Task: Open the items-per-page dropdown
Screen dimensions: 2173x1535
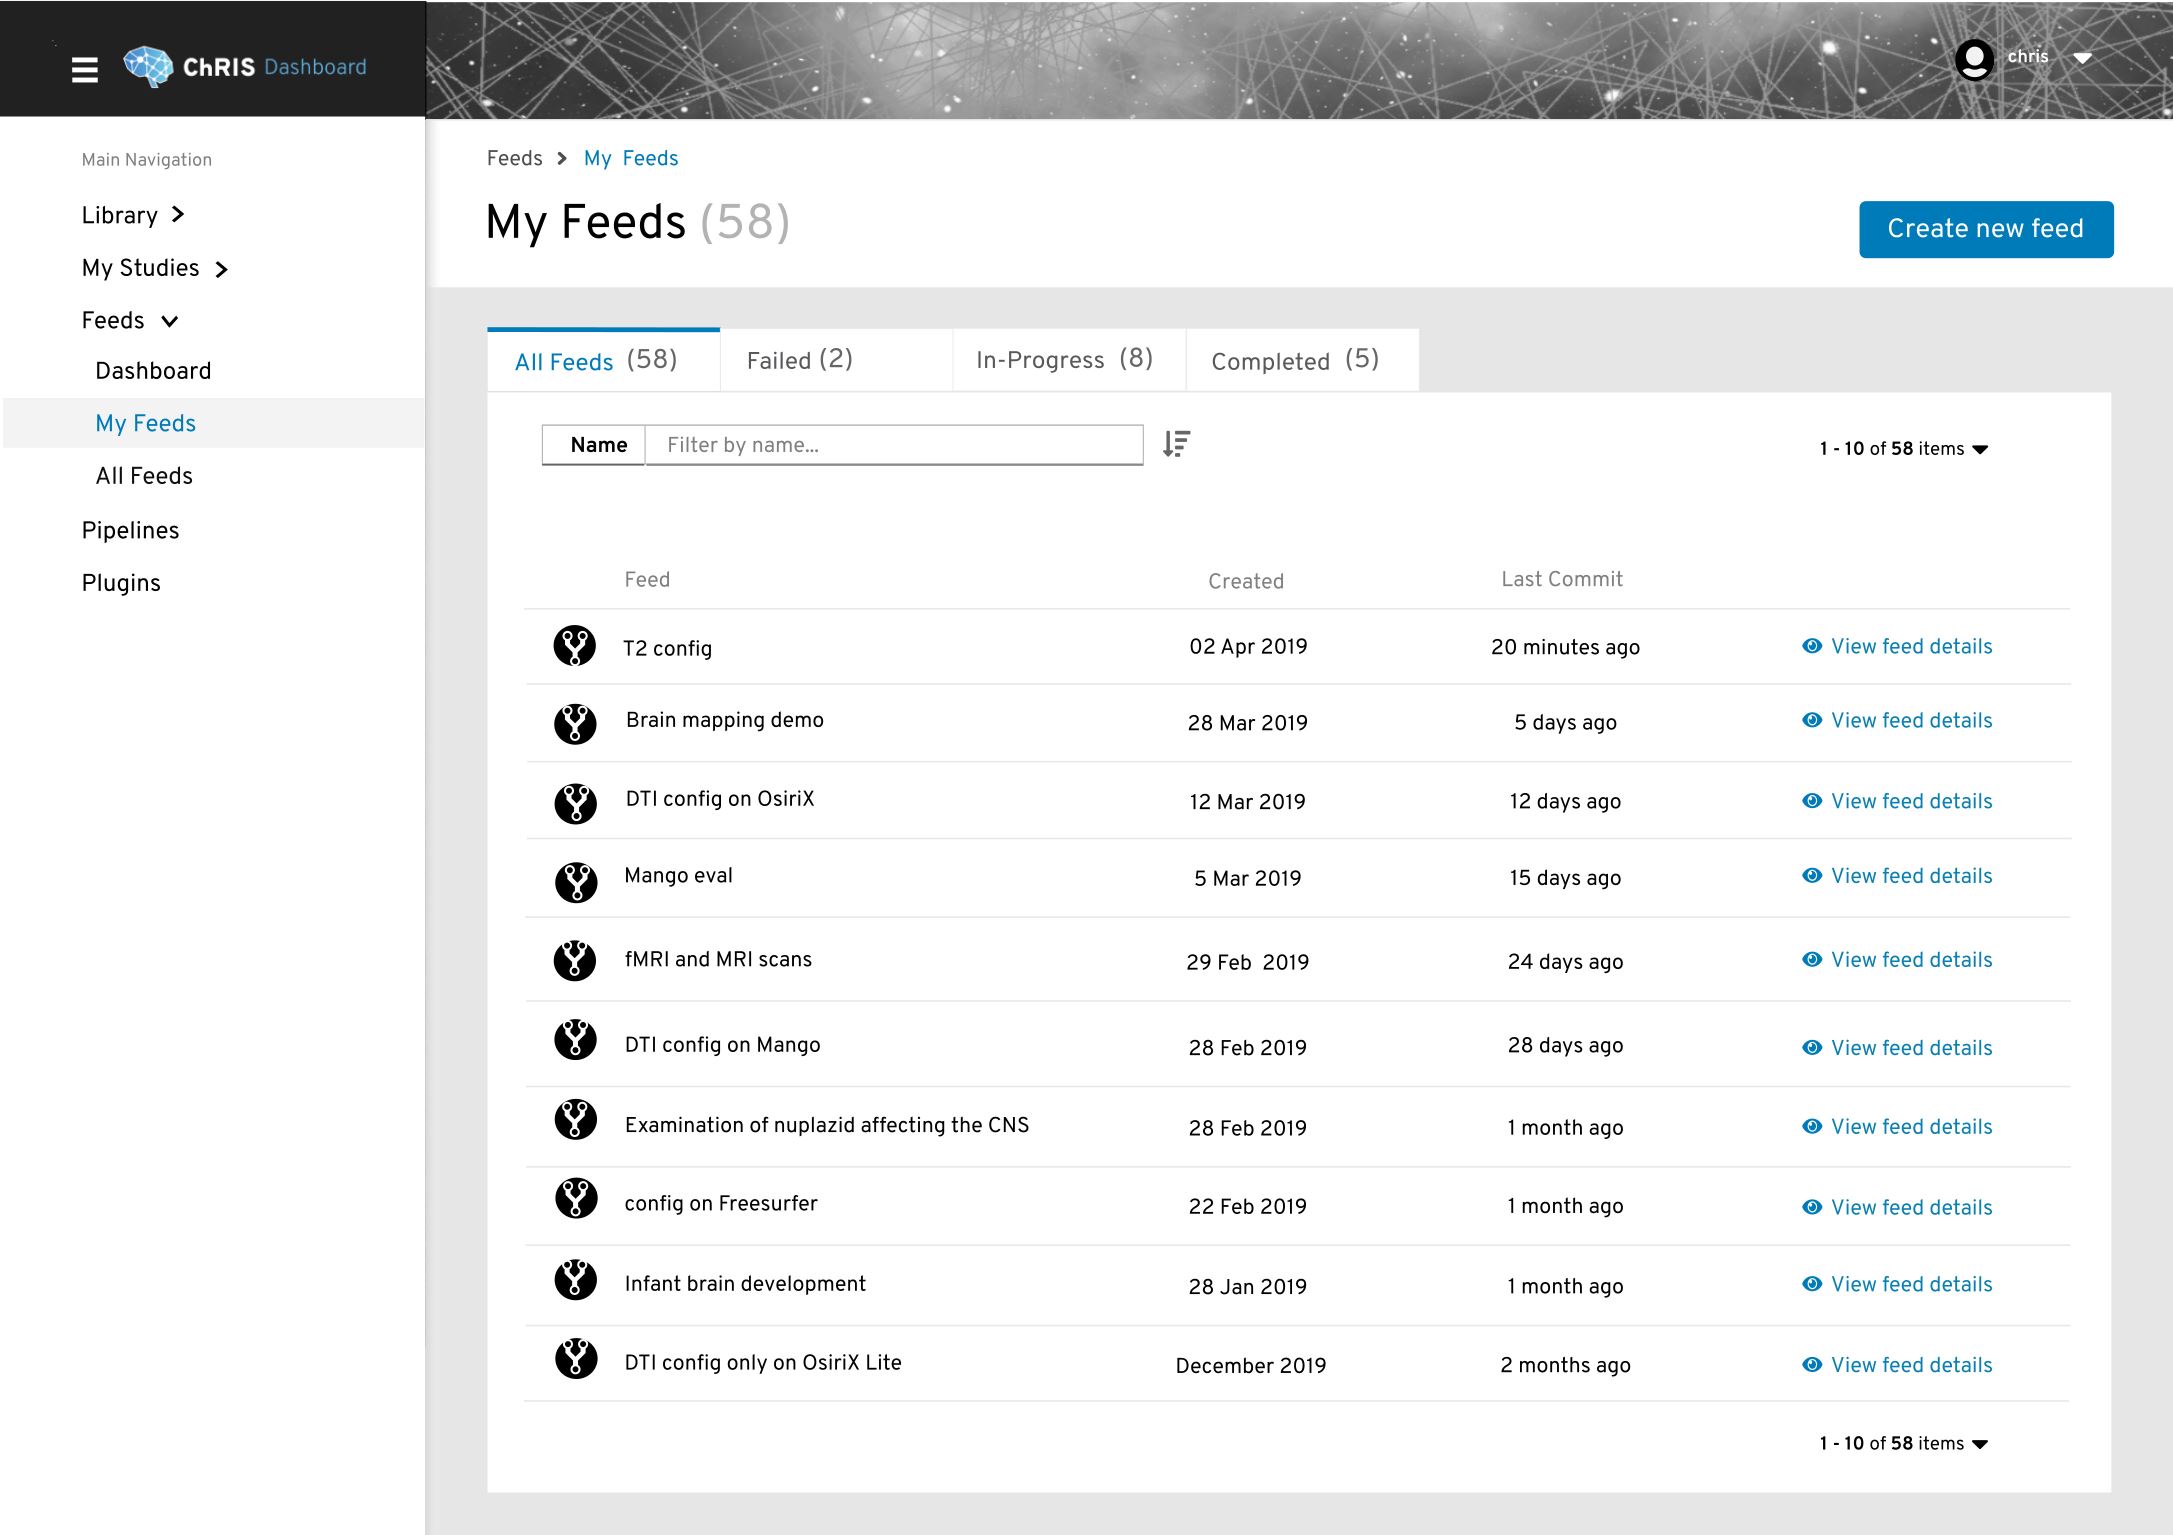Action: point(1979,449)
